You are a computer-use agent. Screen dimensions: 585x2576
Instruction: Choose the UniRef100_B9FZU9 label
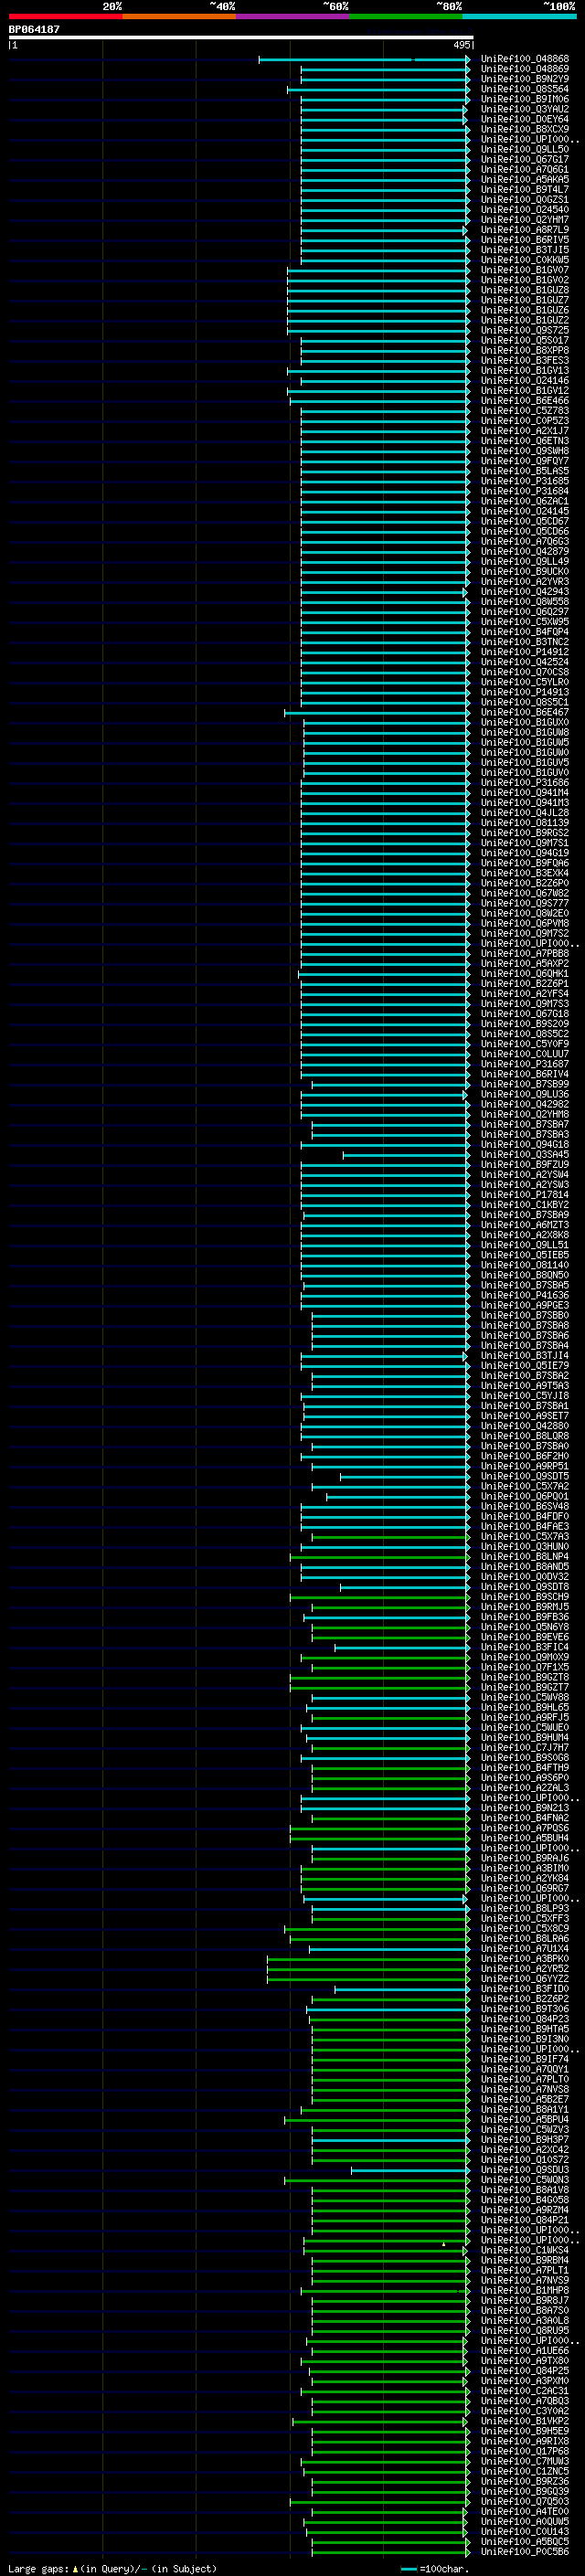(x=525, y=1164)
